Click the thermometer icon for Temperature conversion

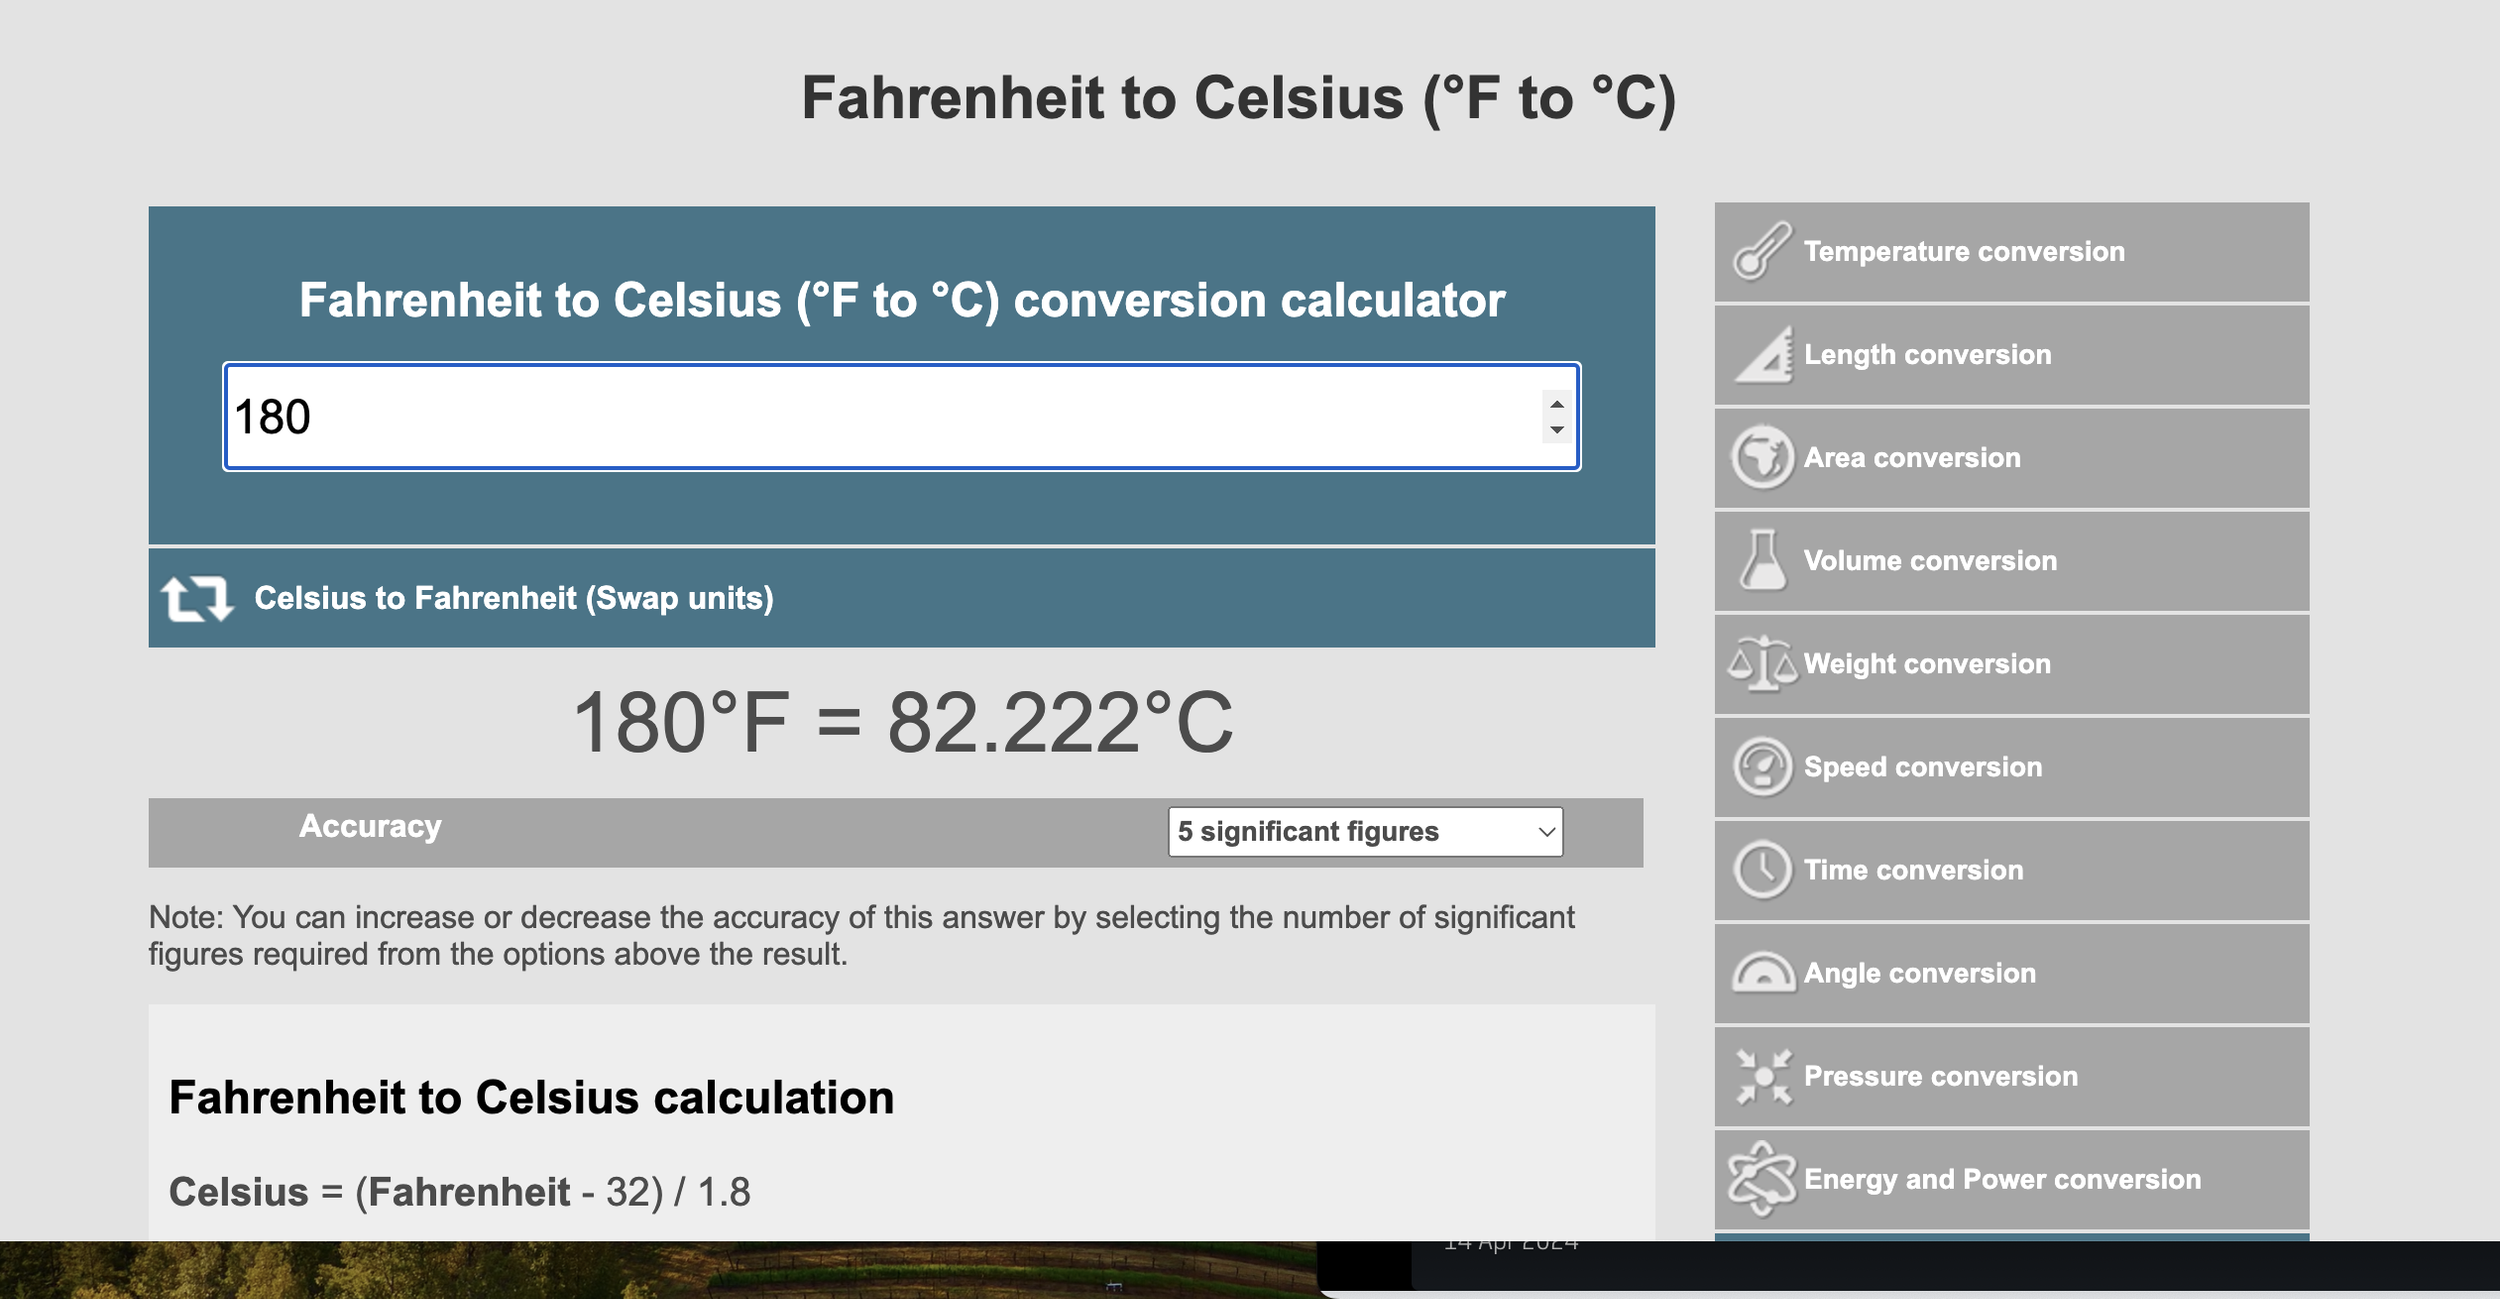(x=1762, y=251)
